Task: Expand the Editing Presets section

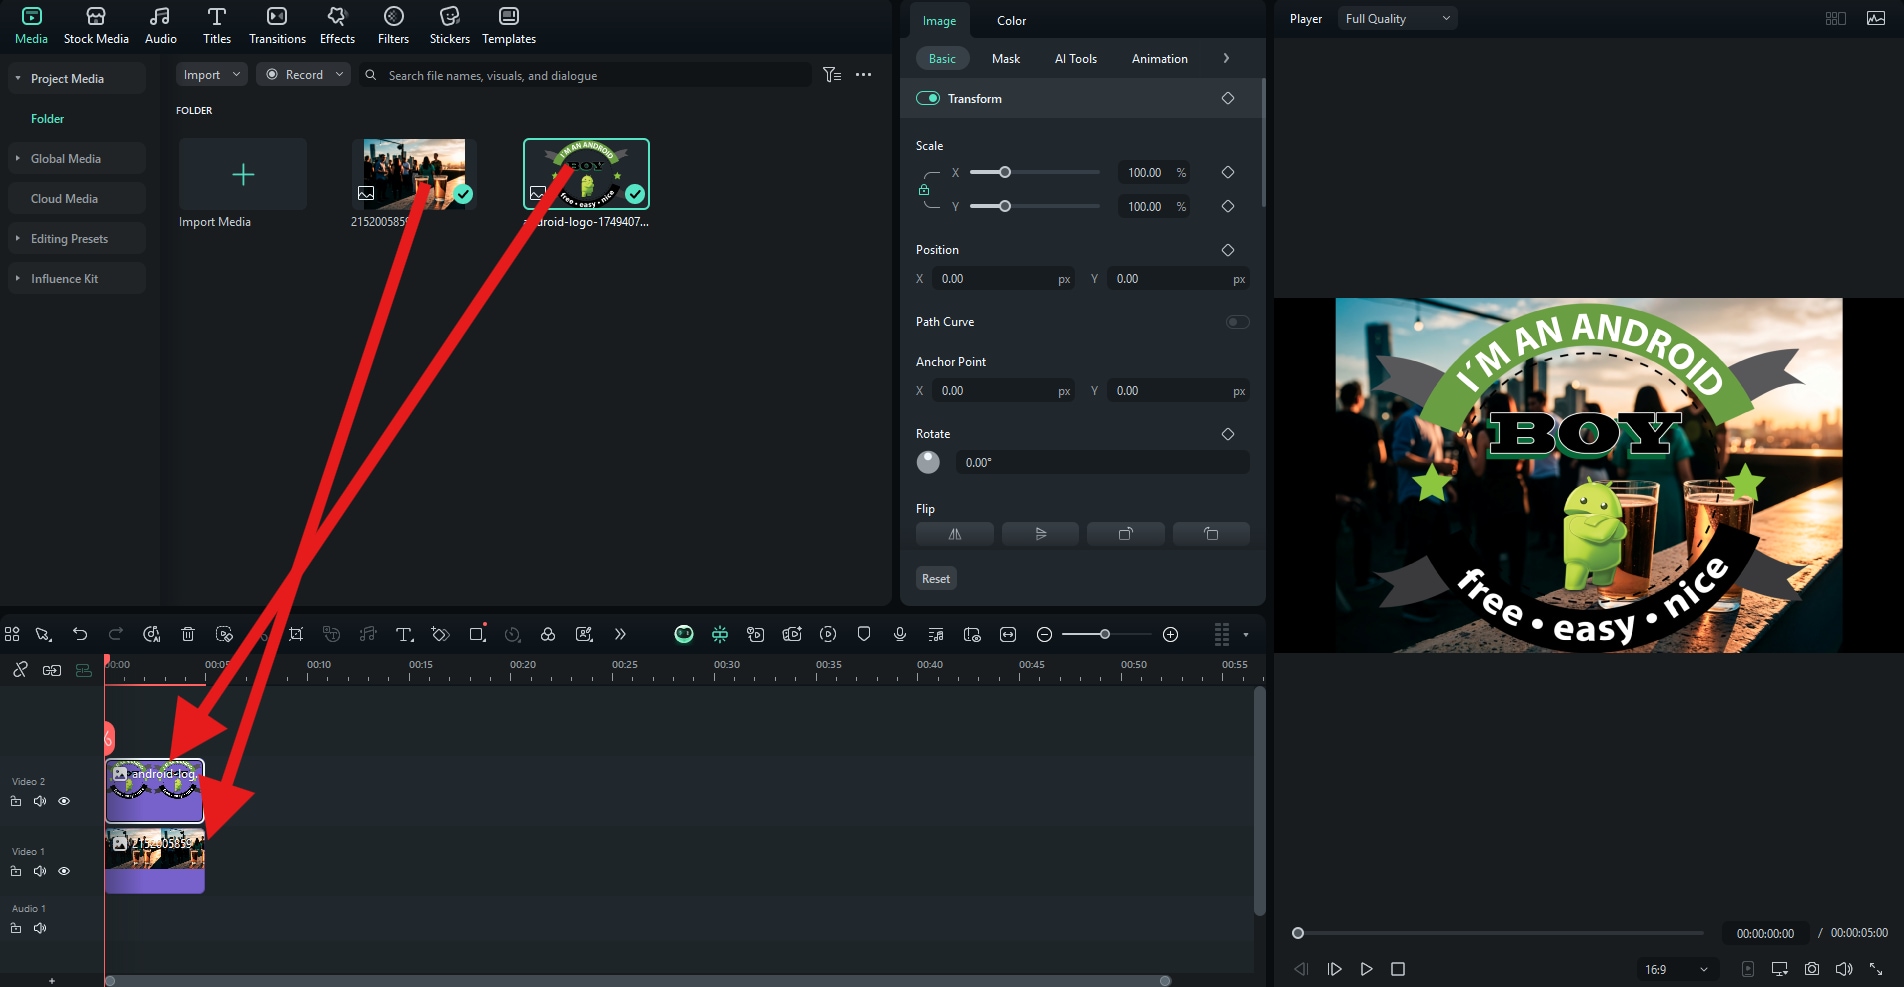Action: [18, 238]
